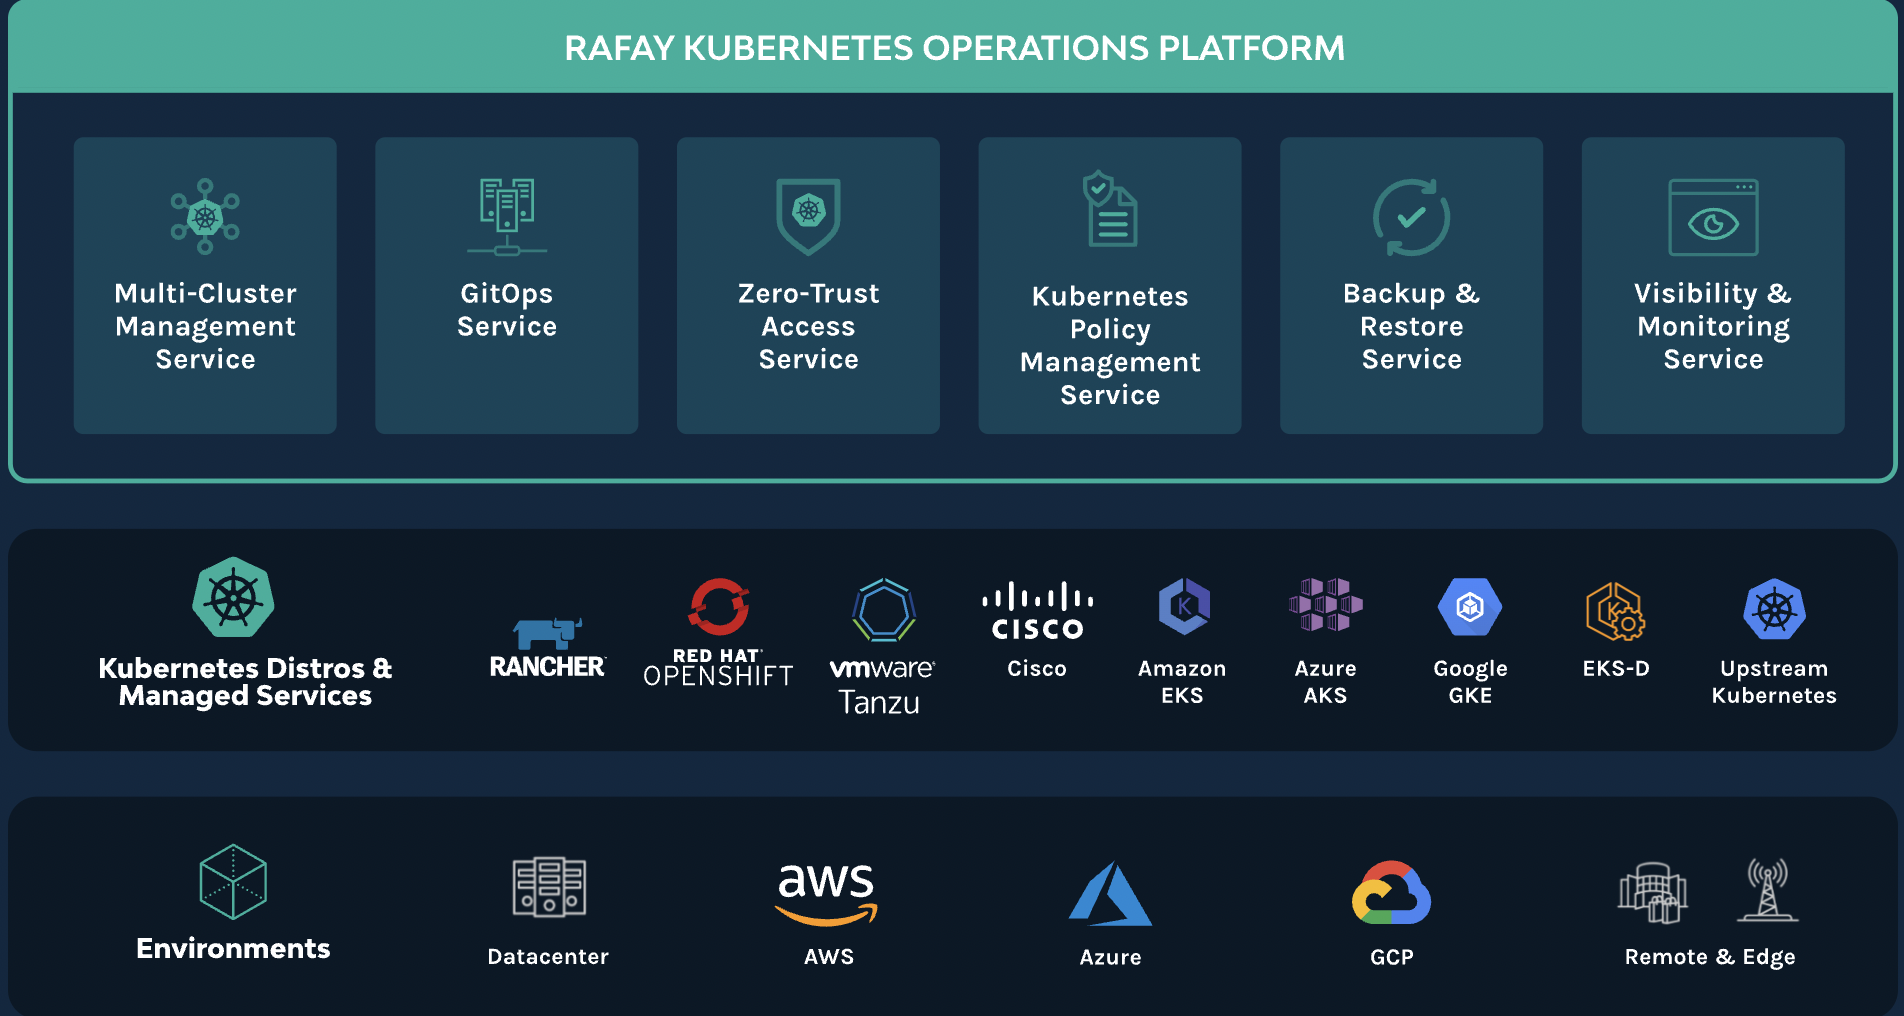Viewport: 1904px width, 1016px height.
Task: Click the Google GKE label
Action: 1470,681
